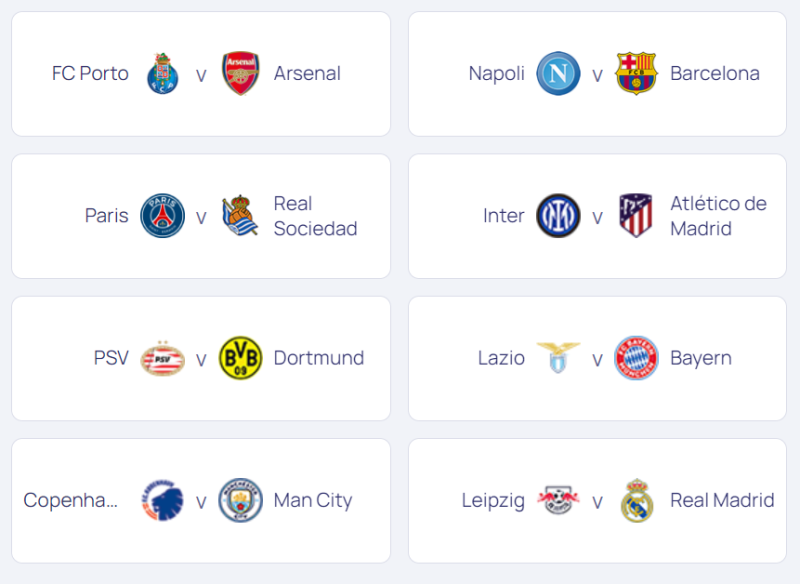Select the RB Leipzig bulls logo
The width and height of the screenshot is (800, 584).
(x=558, y=500)
